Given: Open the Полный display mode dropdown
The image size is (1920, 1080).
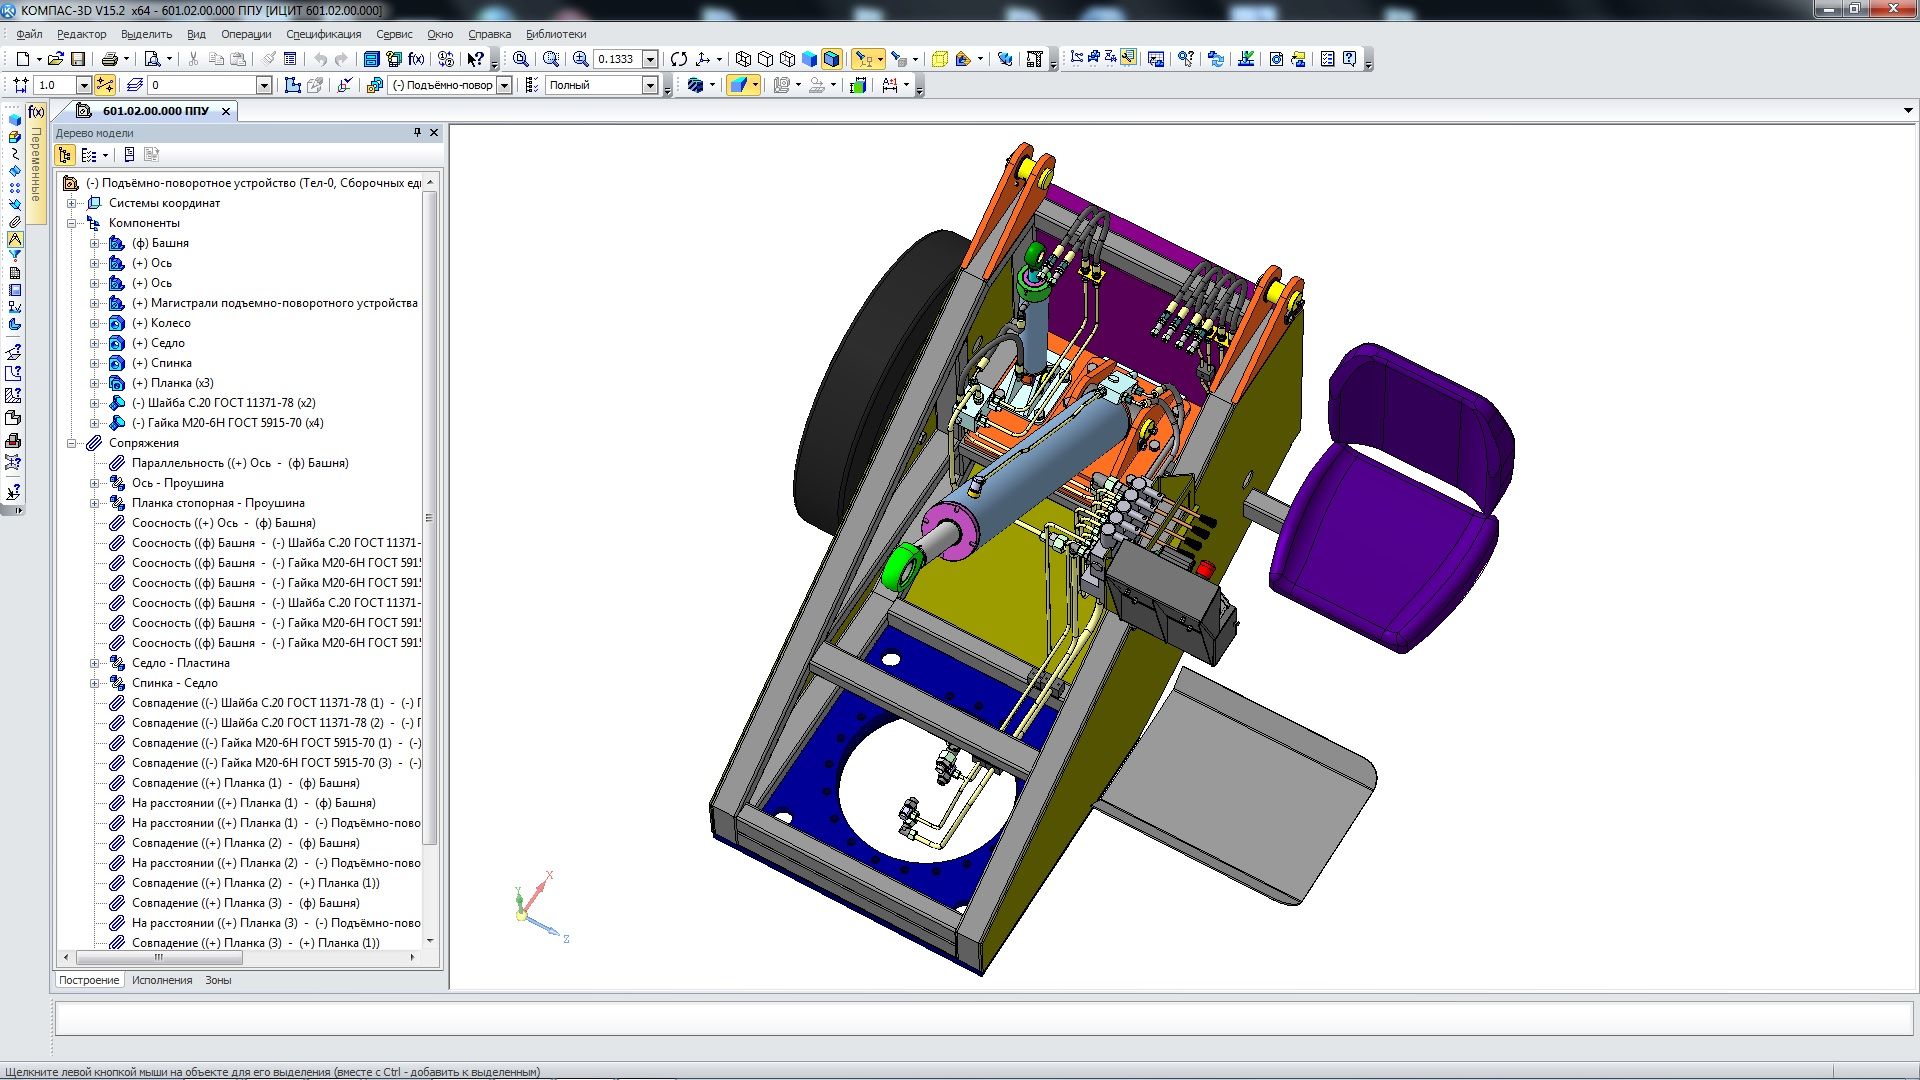Looking at the screenshot, I should click(650, 86).
